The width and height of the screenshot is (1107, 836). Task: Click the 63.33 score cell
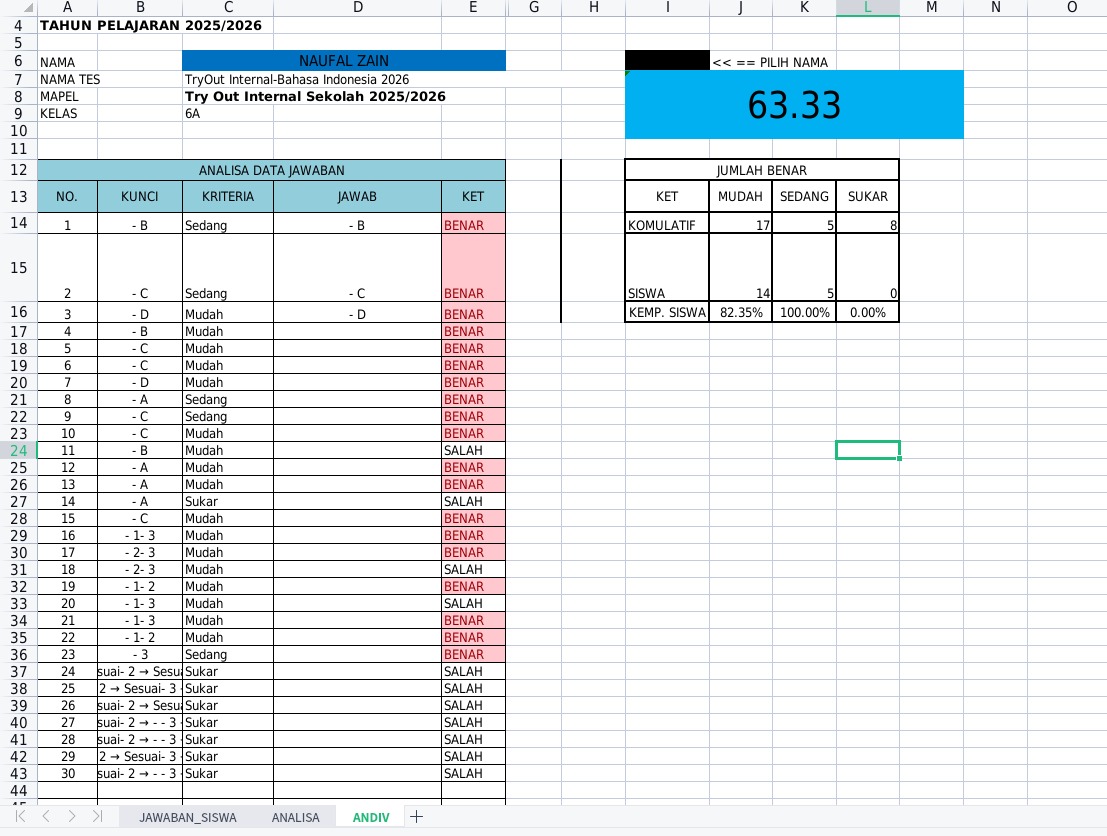pos(794,104)
